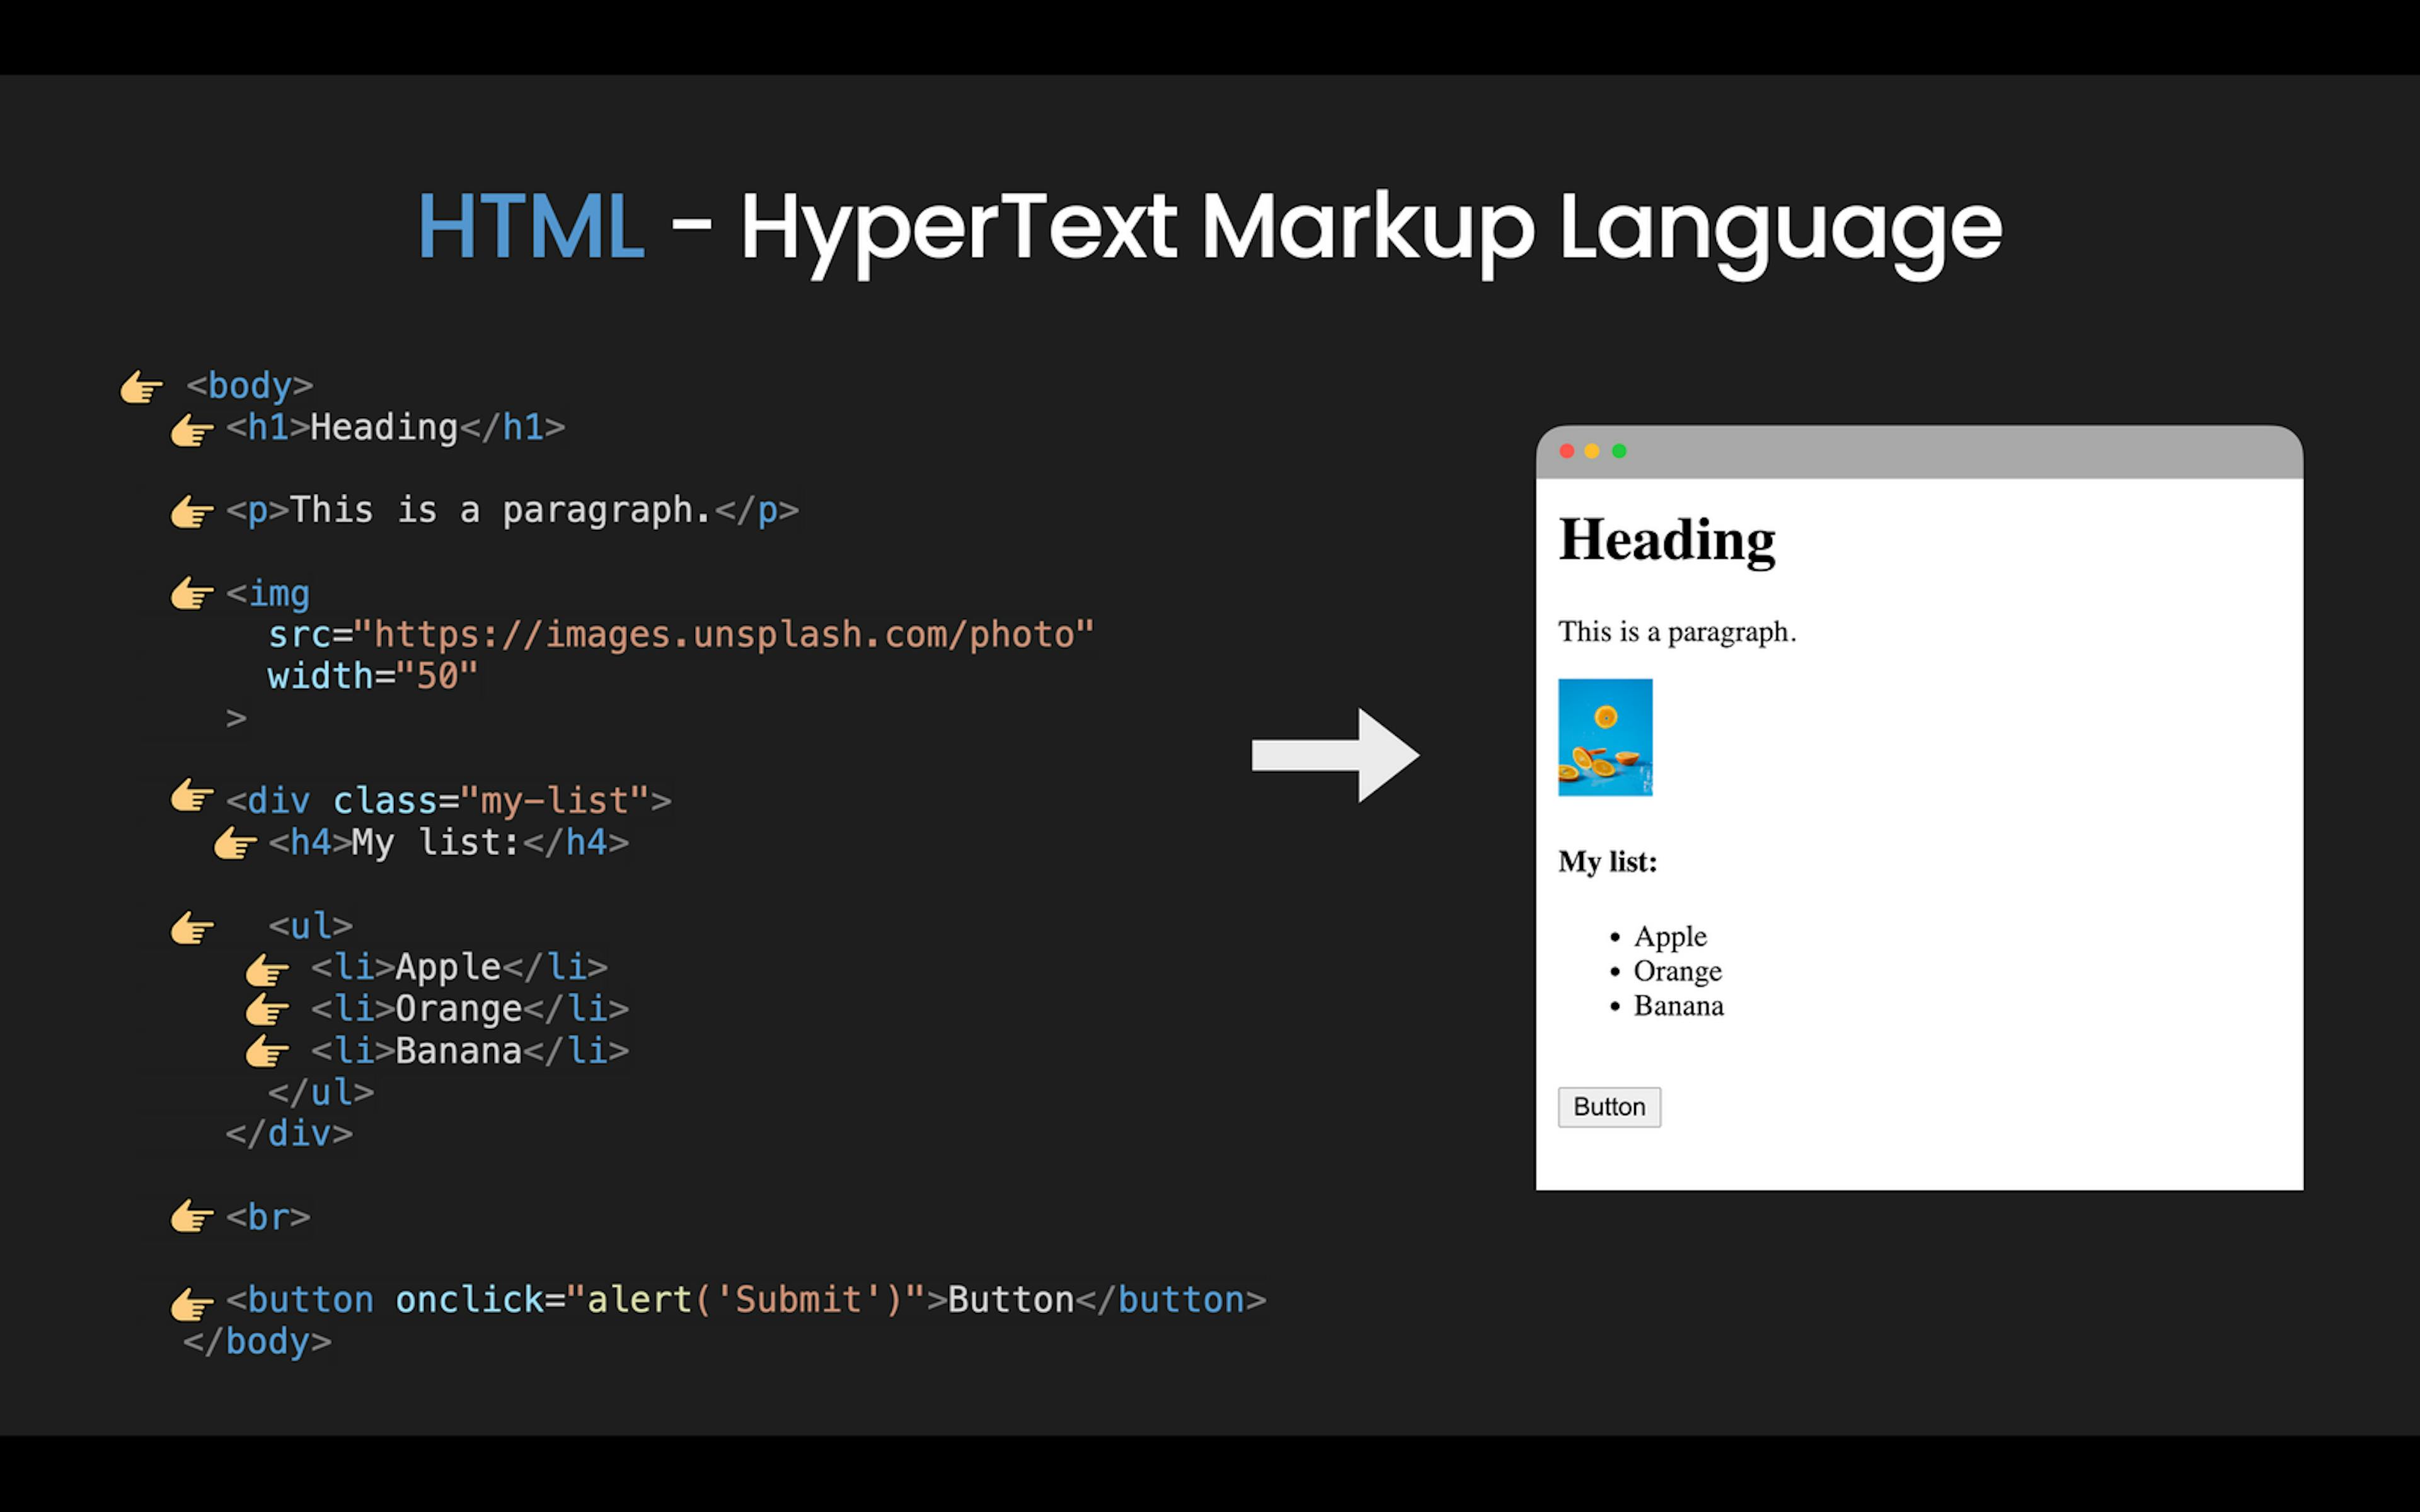Click the <div class="my-list"> code line
Screen dimensions: 2420x1512
tap(449, 801)
